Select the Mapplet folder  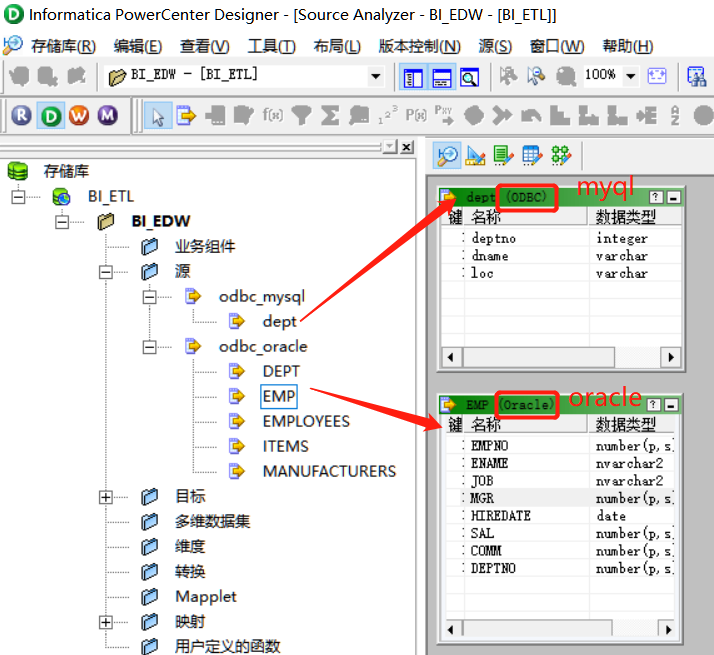tap(206, 597)
